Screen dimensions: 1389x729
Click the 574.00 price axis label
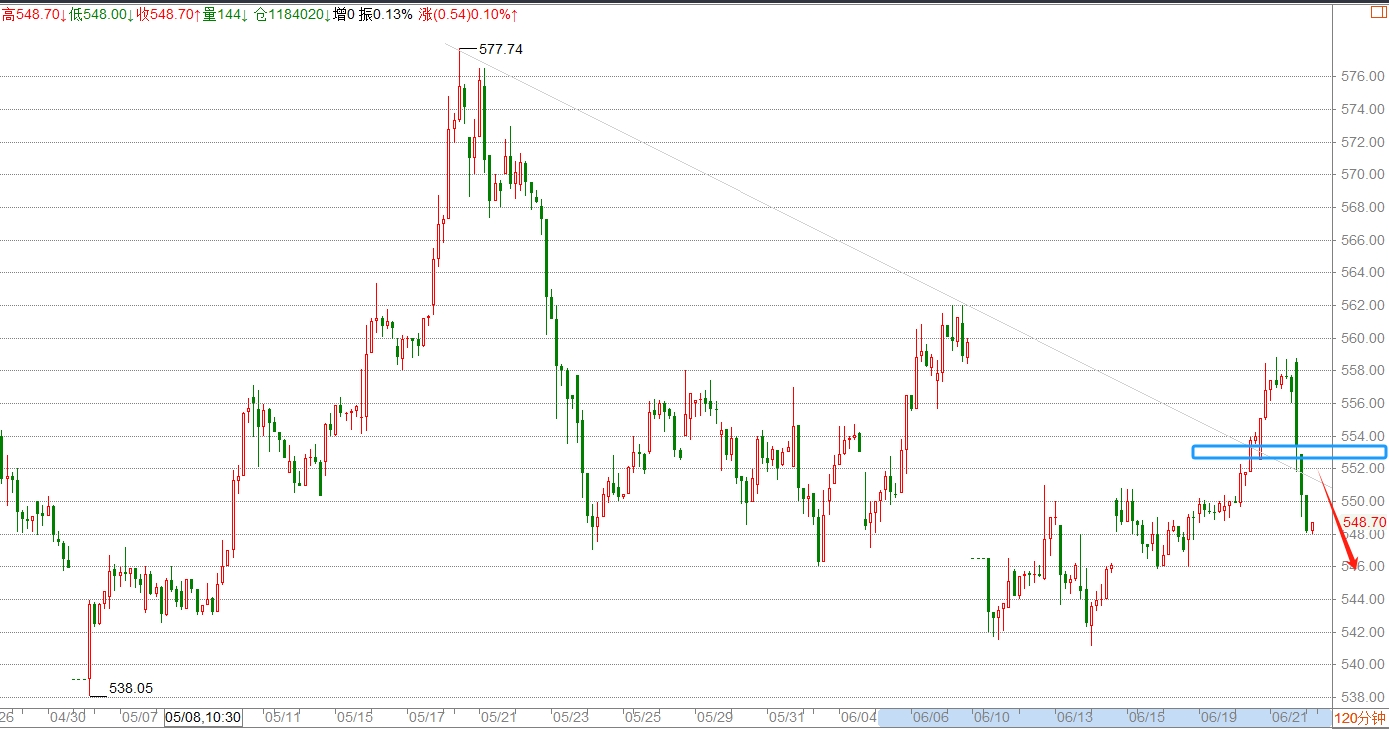(1363, 109)
